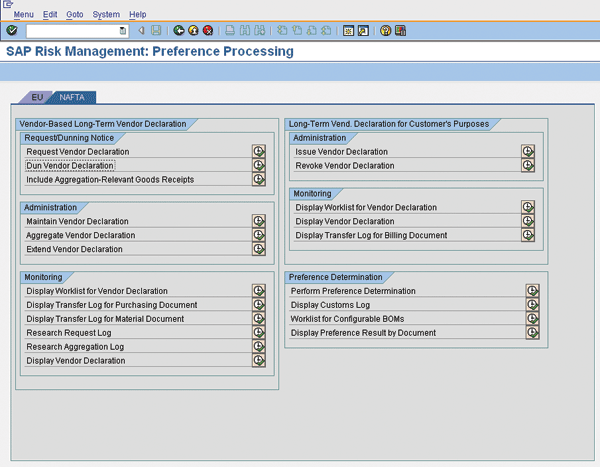Click the Previous Page icon

point(297,30)
